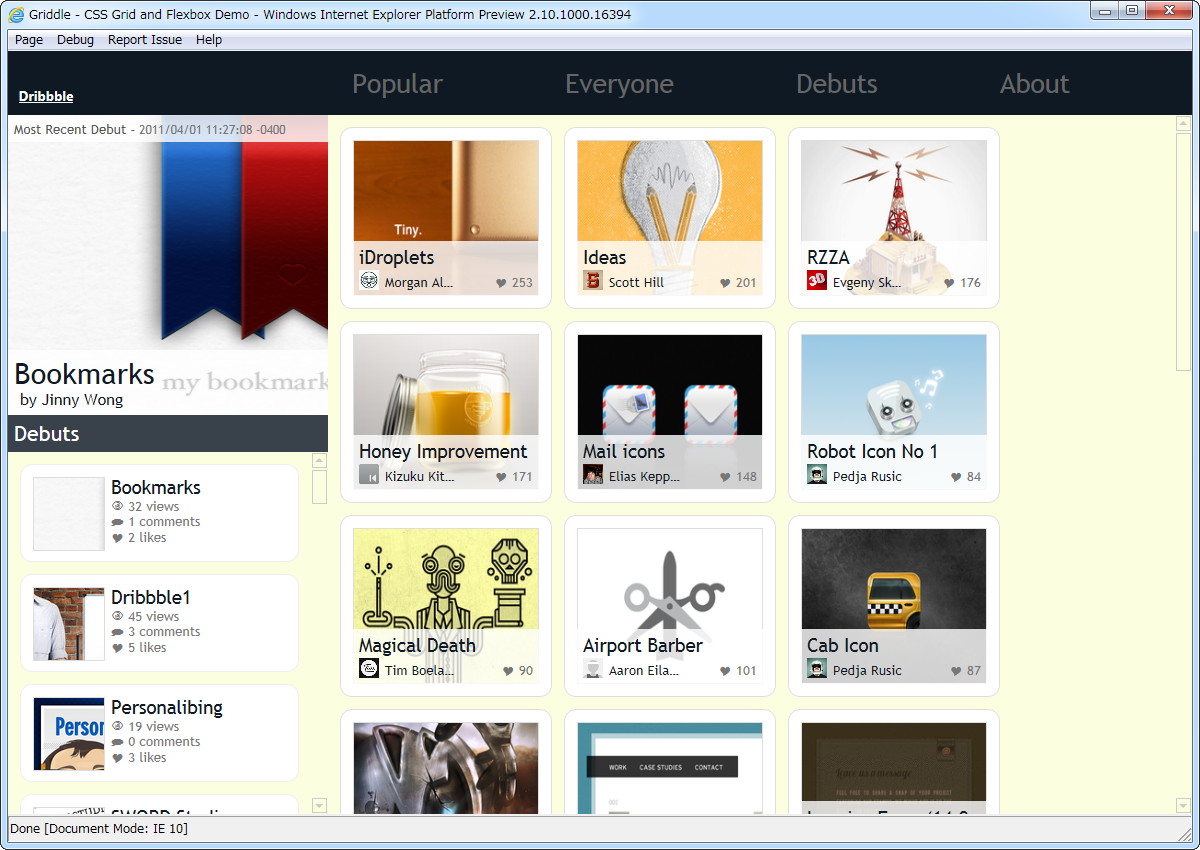Image resolution: width=1200 pixels, height=850 pixels.
Task: Click 'by Jinny Wong' author text
Action: [x=72, y=400]
